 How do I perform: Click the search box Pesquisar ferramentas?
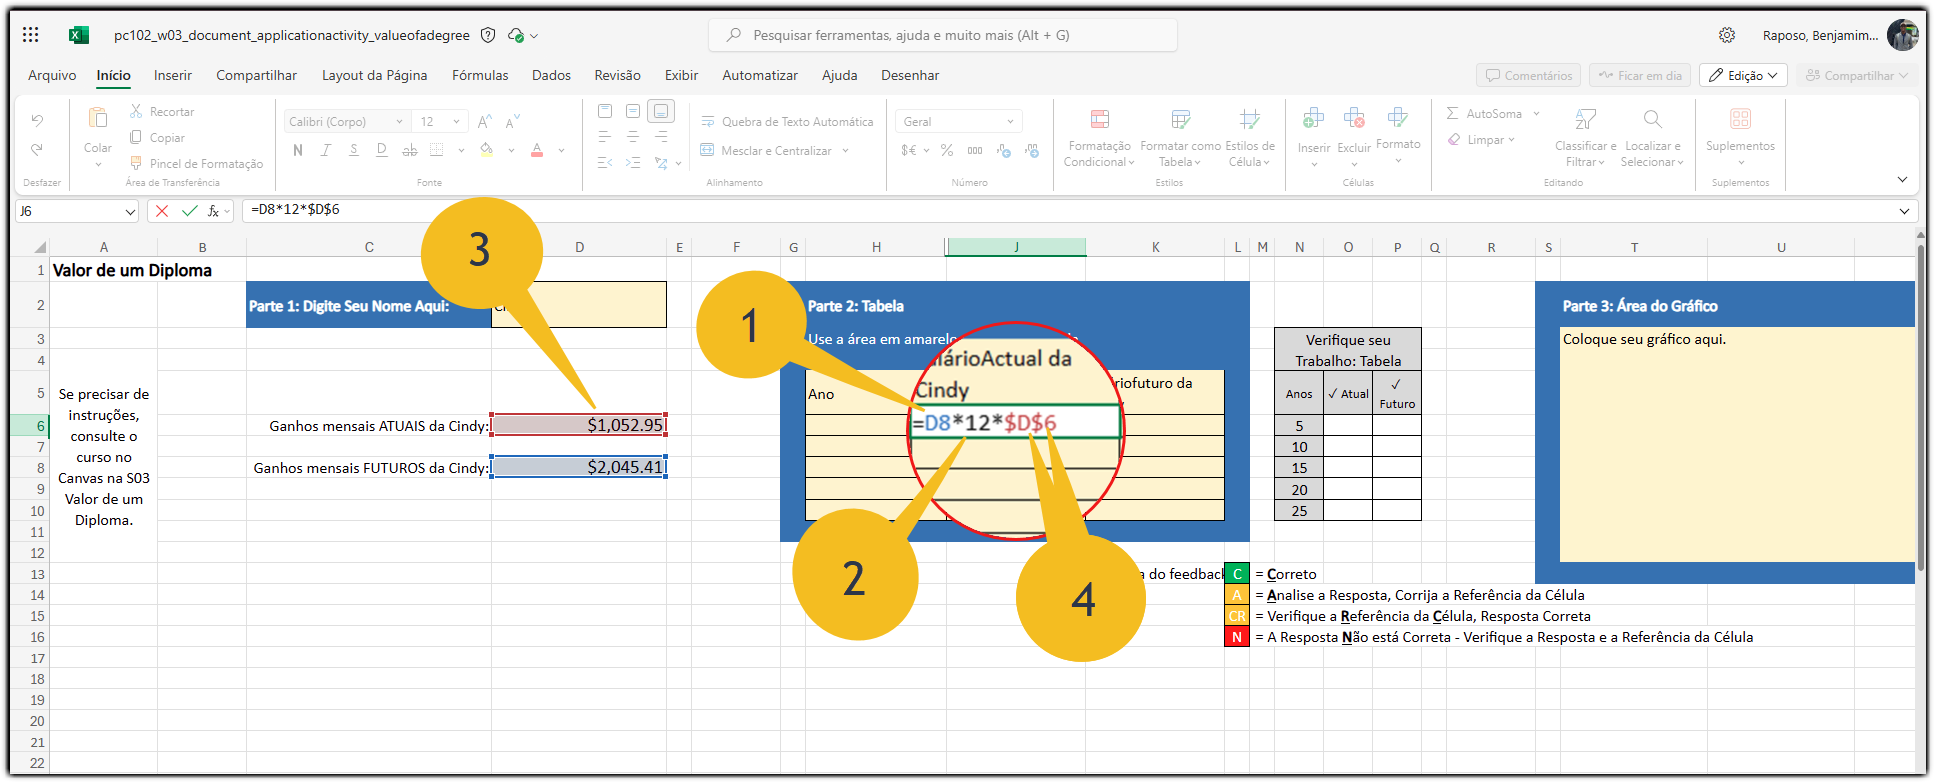(943, 35)
